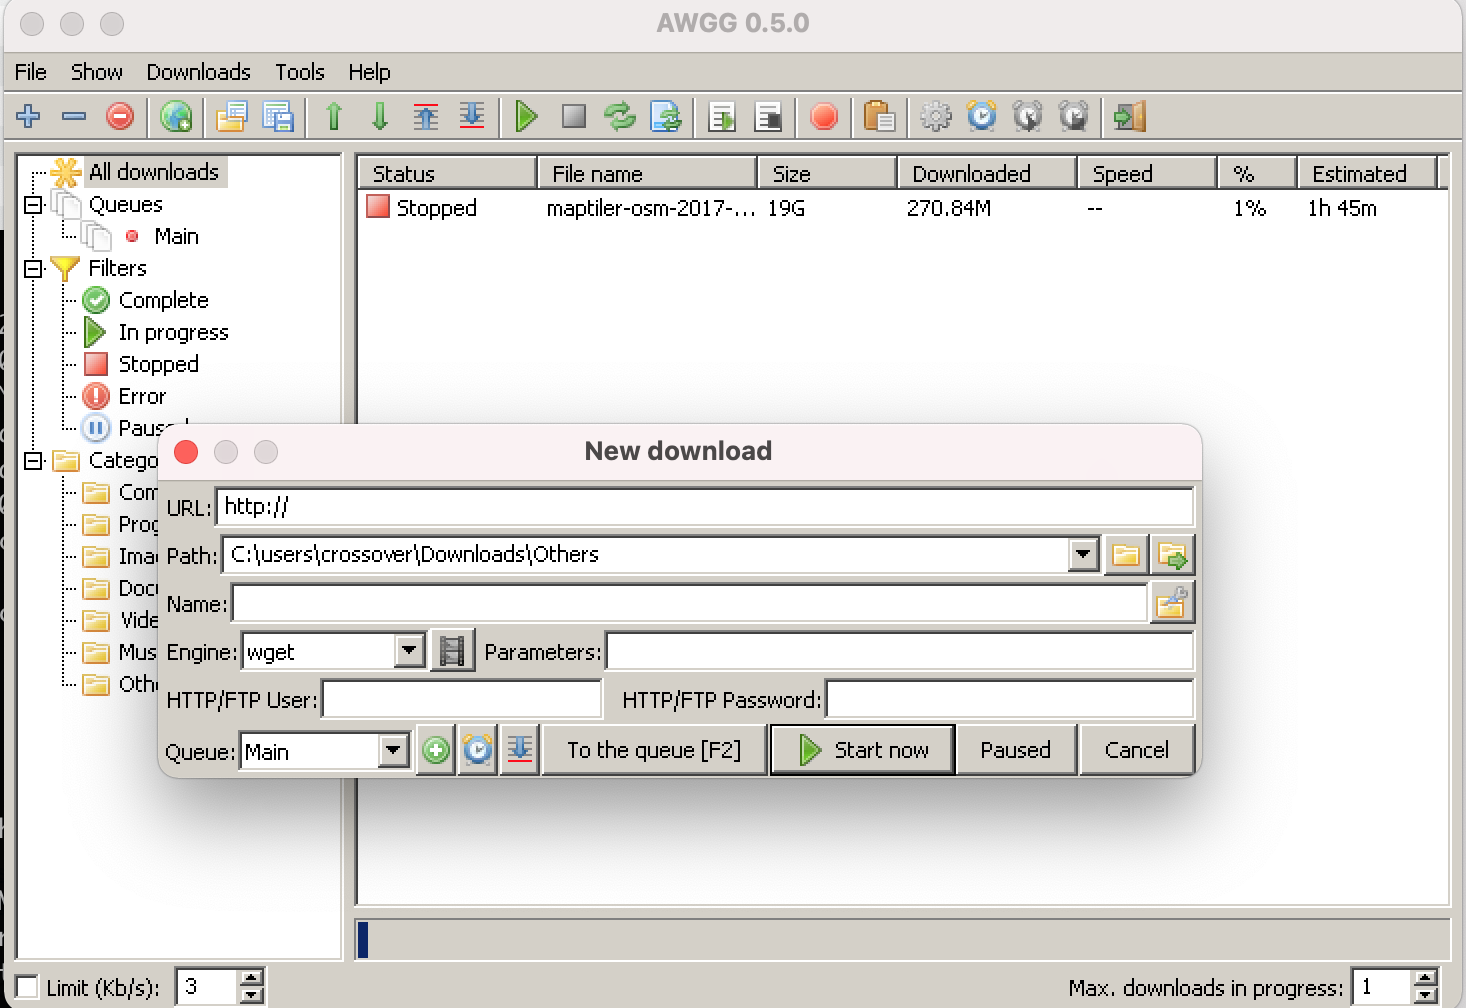Expand the Path dropdown list
Image resolution: width=1466 pixels, height=1008 pixels.
(x=1083, y=554)
